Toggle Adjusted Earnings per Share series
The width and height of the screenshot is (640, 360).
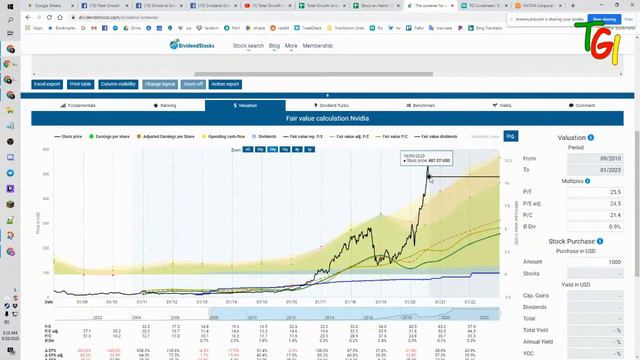click(165, 136)
